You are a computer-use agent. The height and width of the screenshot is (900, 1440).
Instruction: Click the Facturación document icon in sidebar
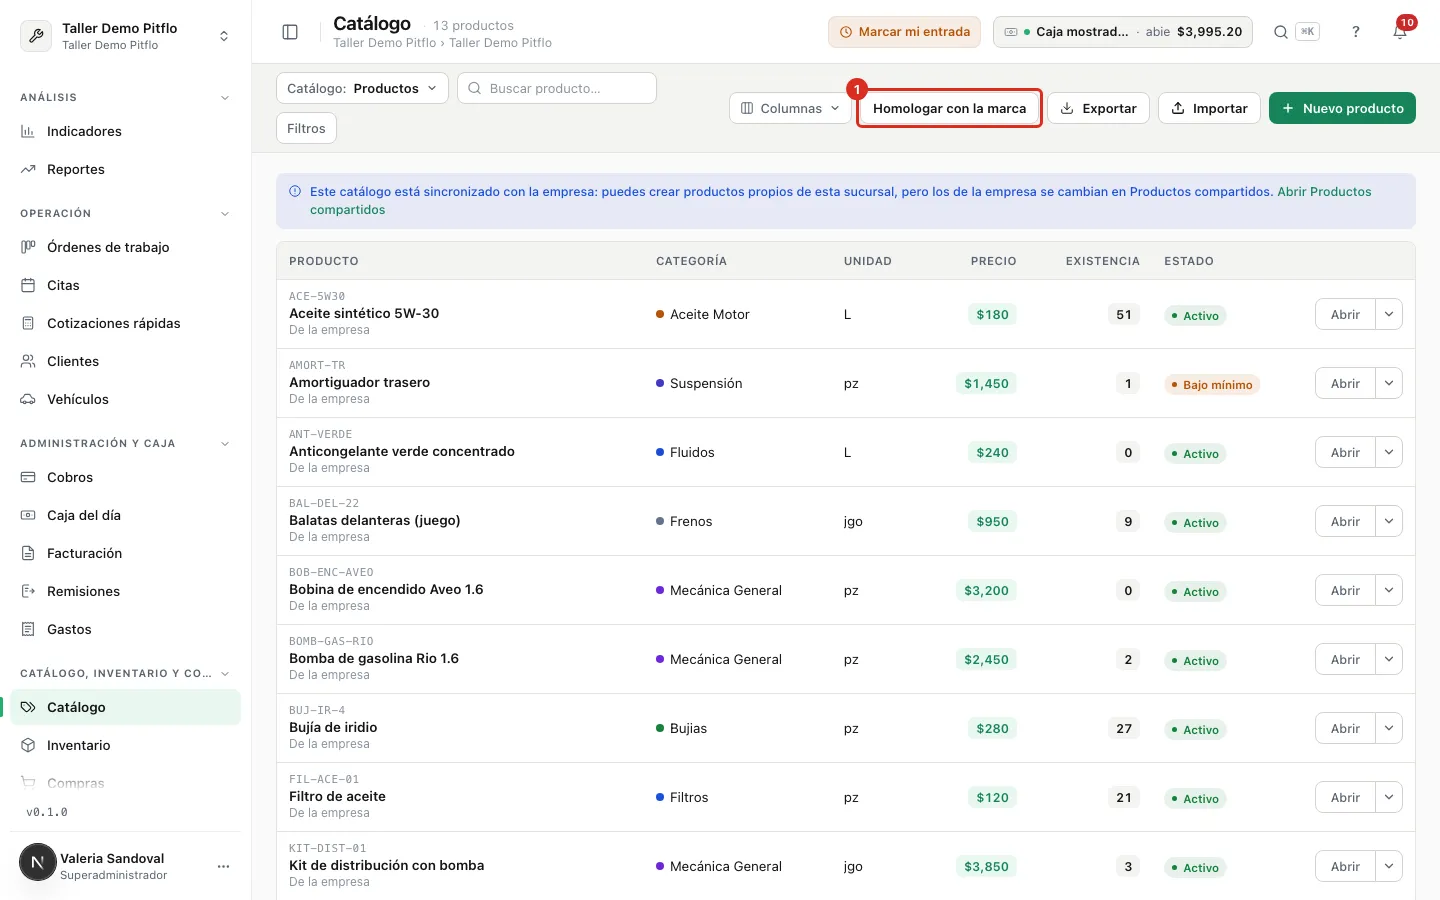point(28,553)
